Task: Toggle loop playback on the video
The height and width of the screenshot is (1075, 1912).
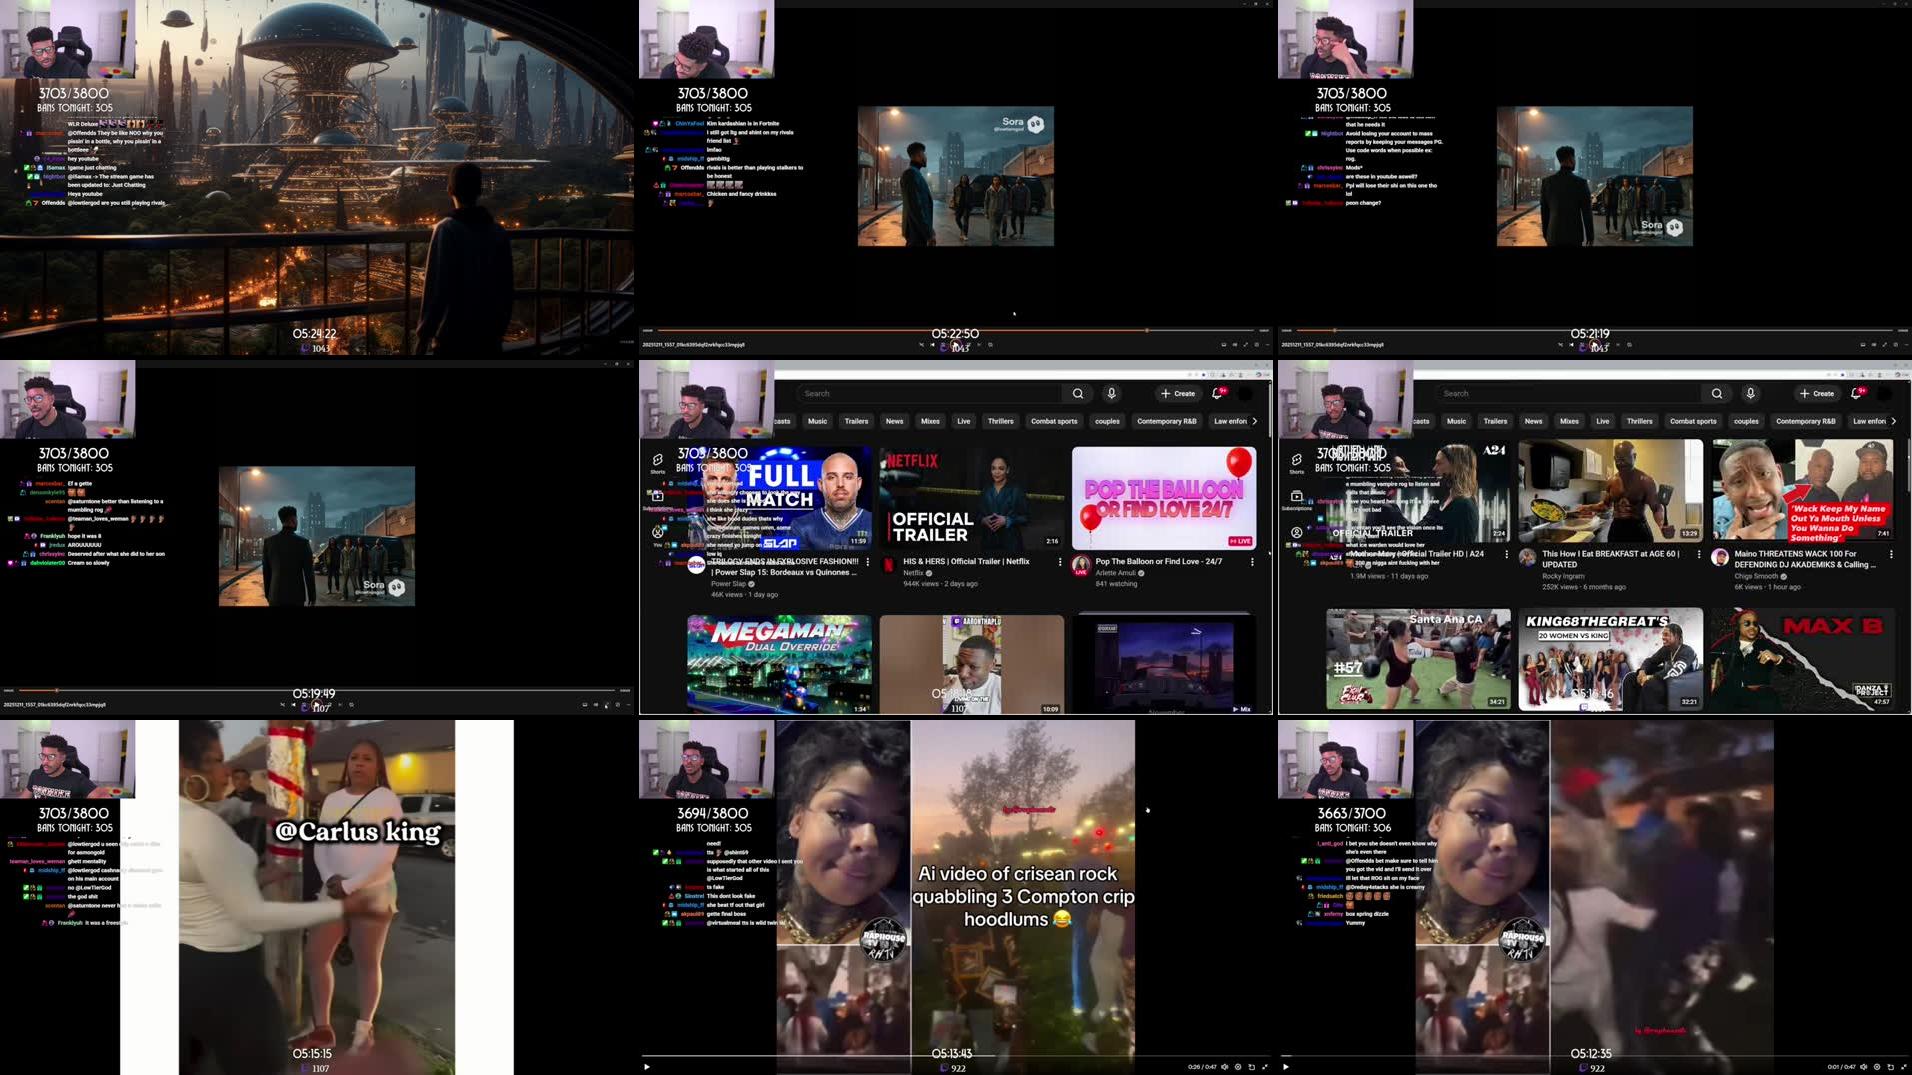Action: click(x=1252, y=1067)
